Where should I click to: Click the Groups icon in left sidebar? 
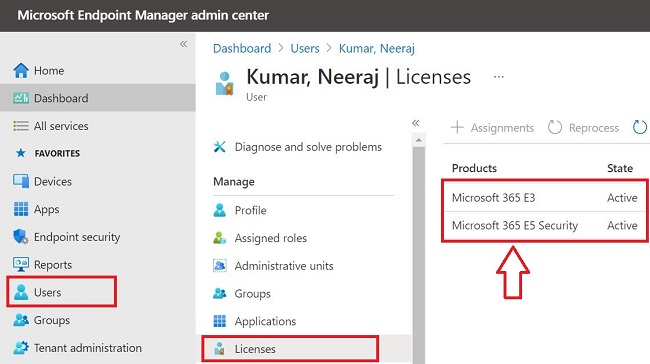tap(21, 320)
